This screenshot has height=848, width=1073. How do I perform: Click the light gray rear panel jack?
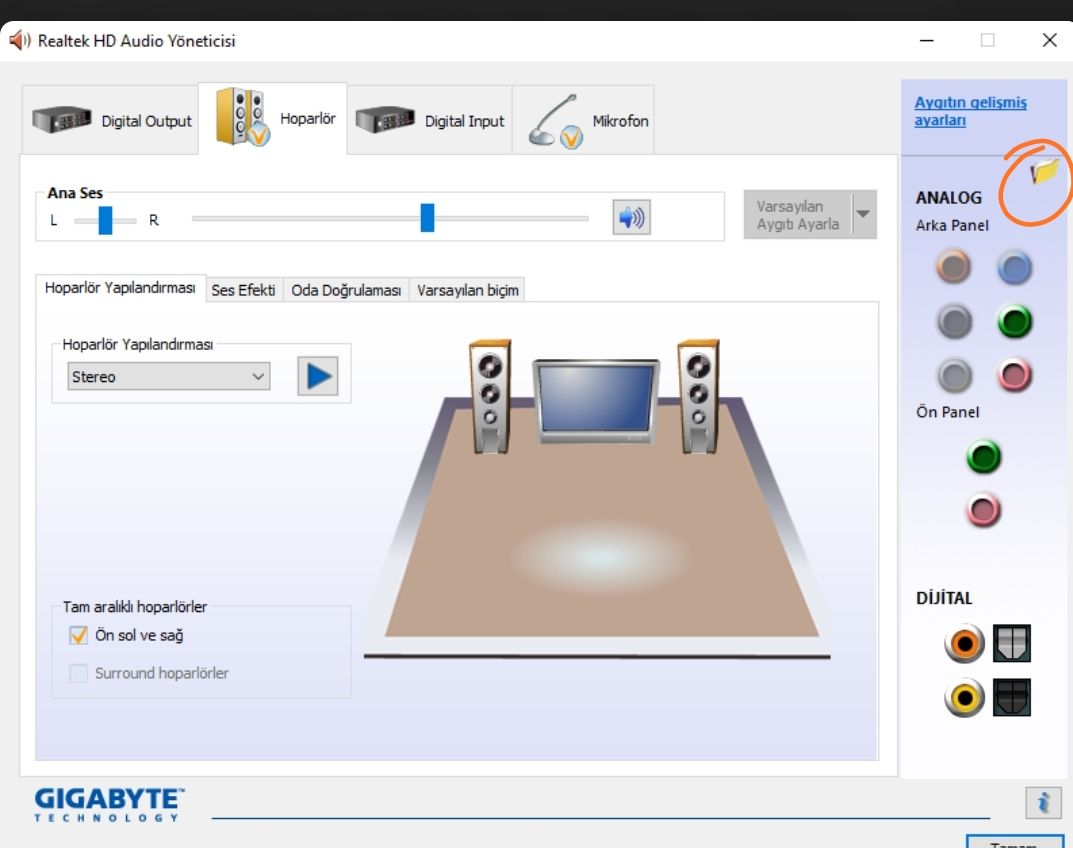click(953, 375)
